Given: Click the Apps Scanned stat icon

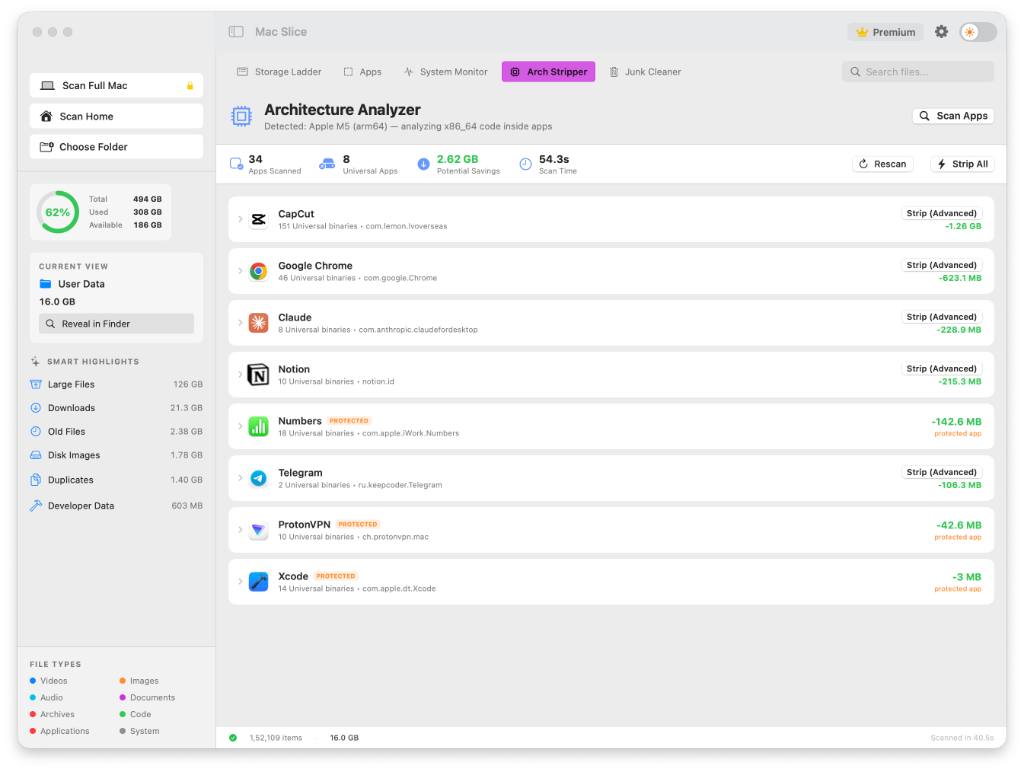Looking at the screenshot, I should pyautogui.click(x=236, y=164).
